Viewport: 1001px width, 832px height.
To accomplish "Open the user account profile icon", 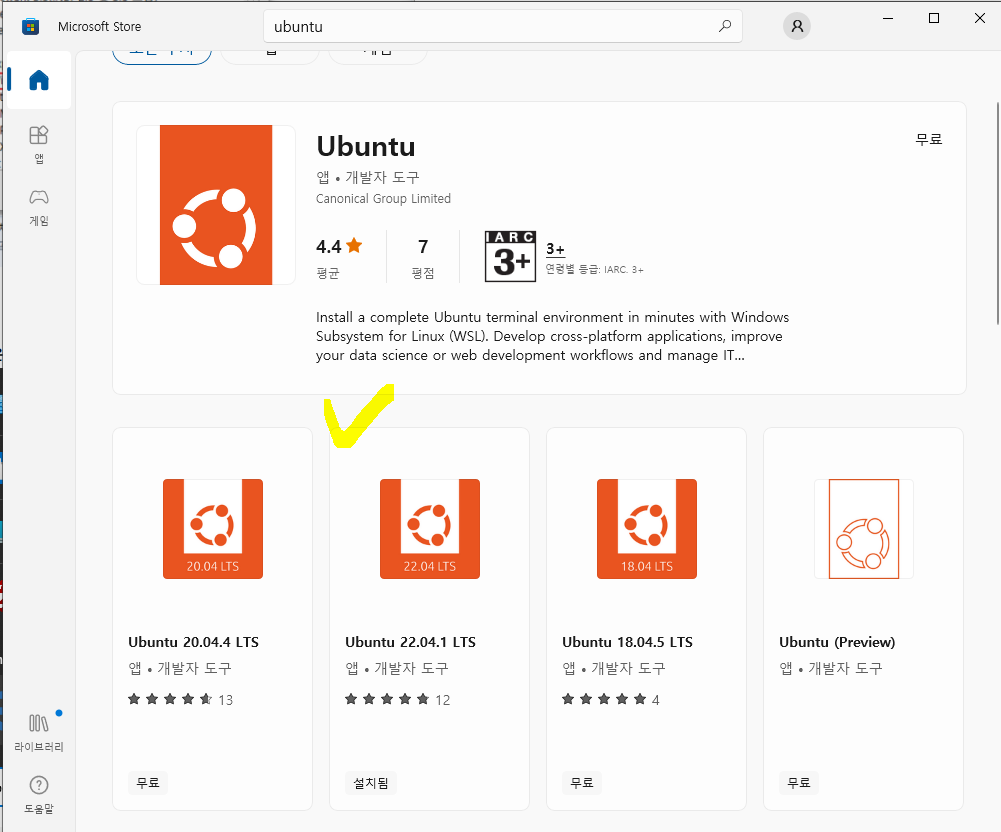I will click(797, 26).
